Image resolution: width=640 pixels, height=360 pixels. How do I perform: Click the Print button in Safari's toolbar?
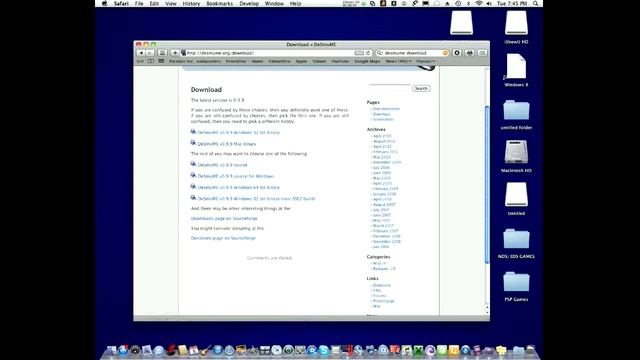[470, 53]
